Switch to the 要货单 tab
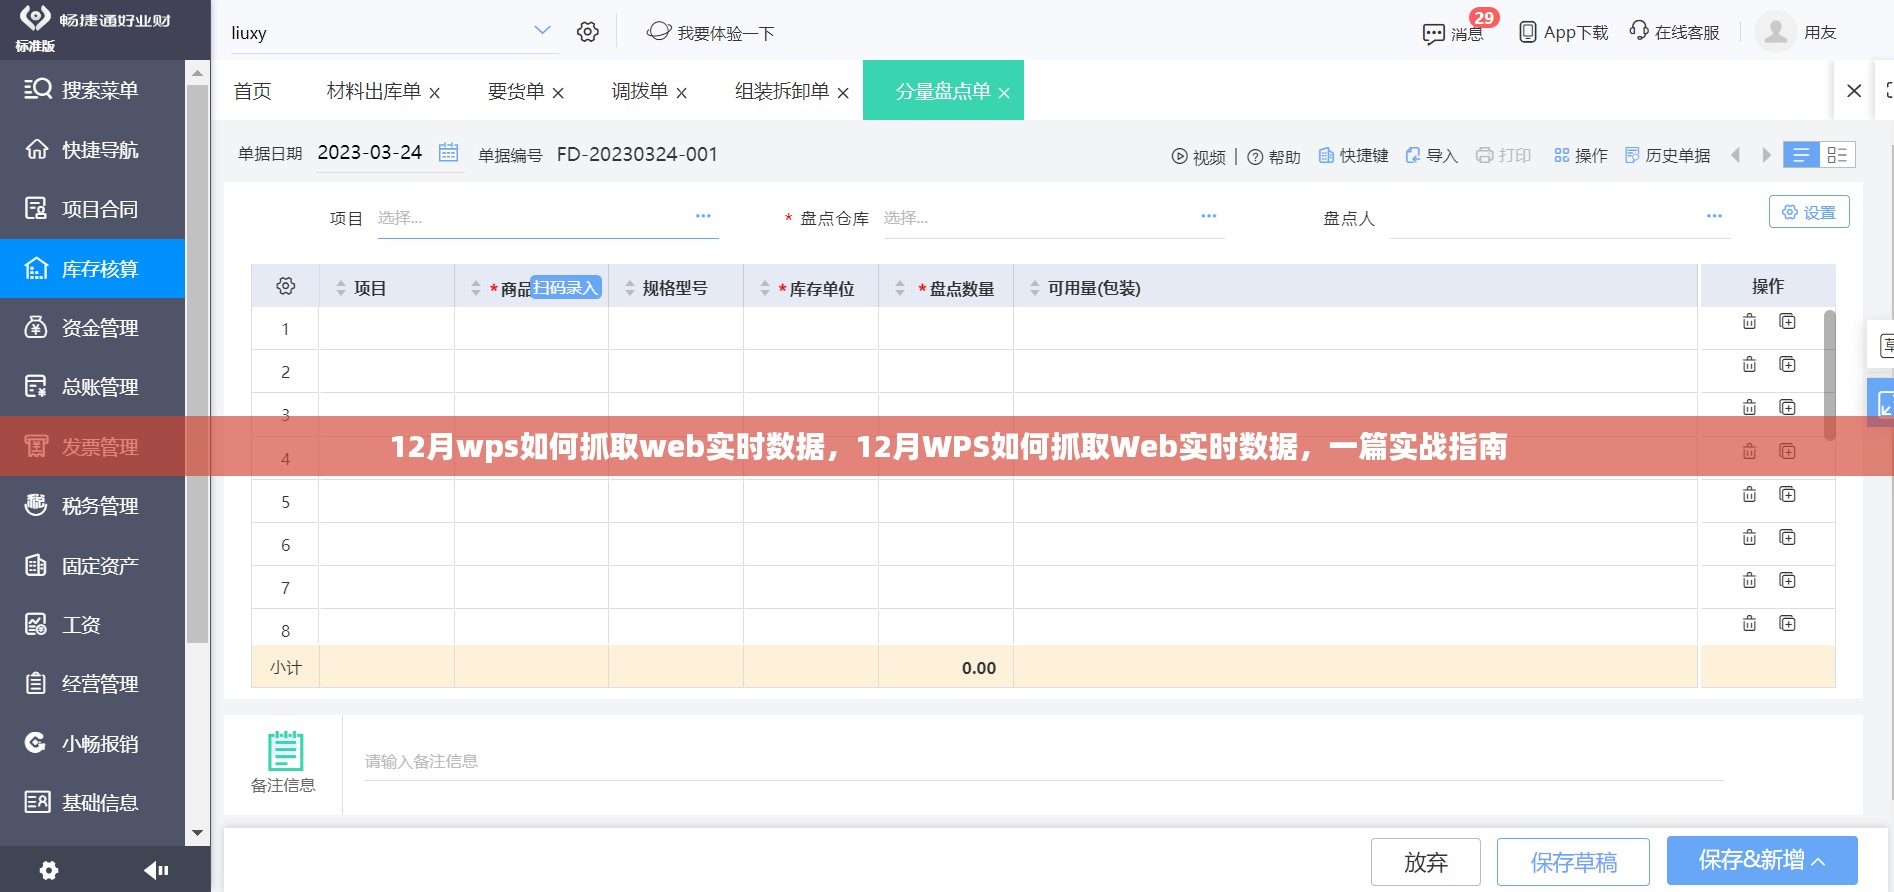The height and width of the screenshot is (892, 1894). (x=516, y=91)
